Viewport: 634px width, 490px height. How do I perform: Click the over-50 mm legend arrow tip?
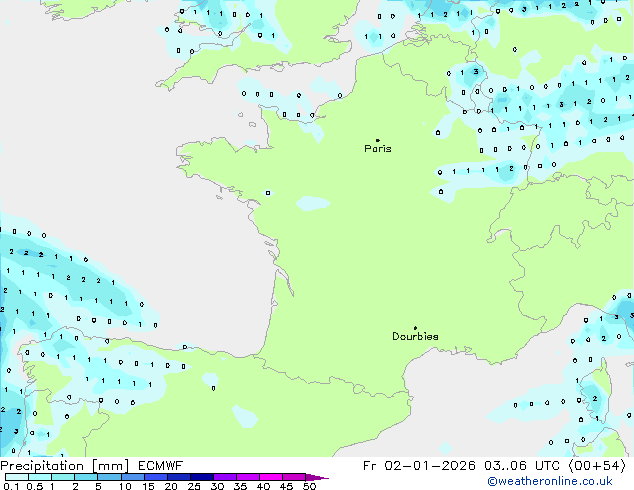(317, 477)
